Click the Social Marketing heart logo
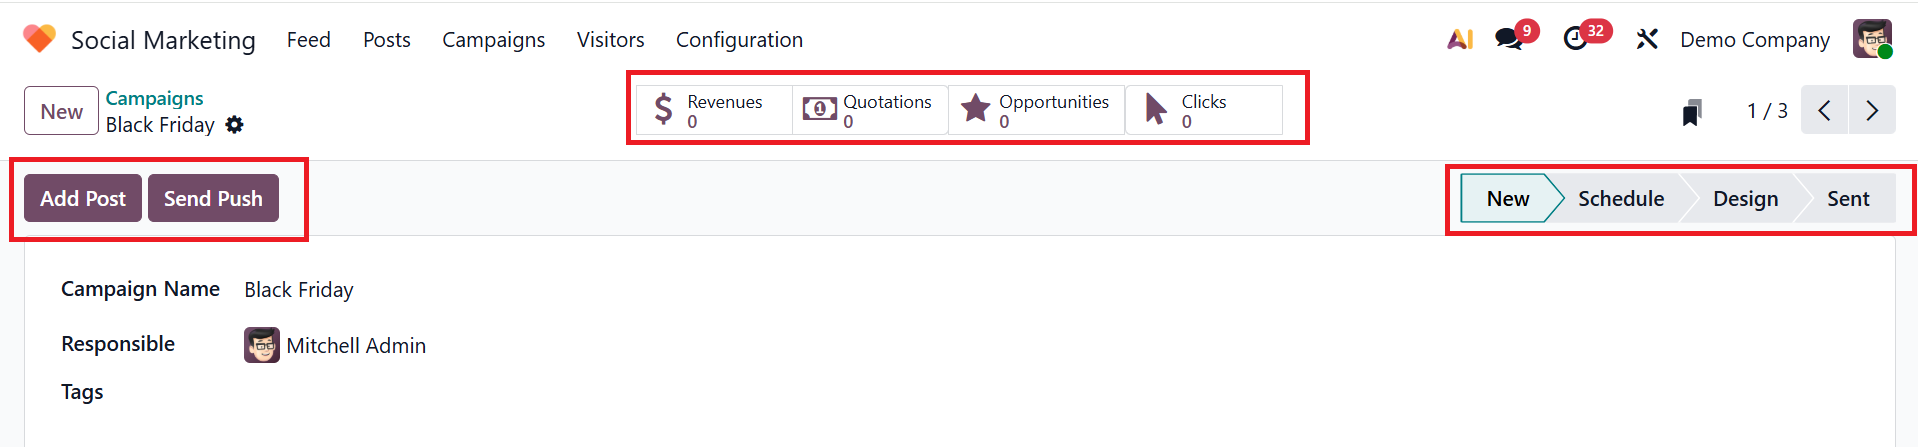This screenshot has height=447, width=1918. [39, 39]
